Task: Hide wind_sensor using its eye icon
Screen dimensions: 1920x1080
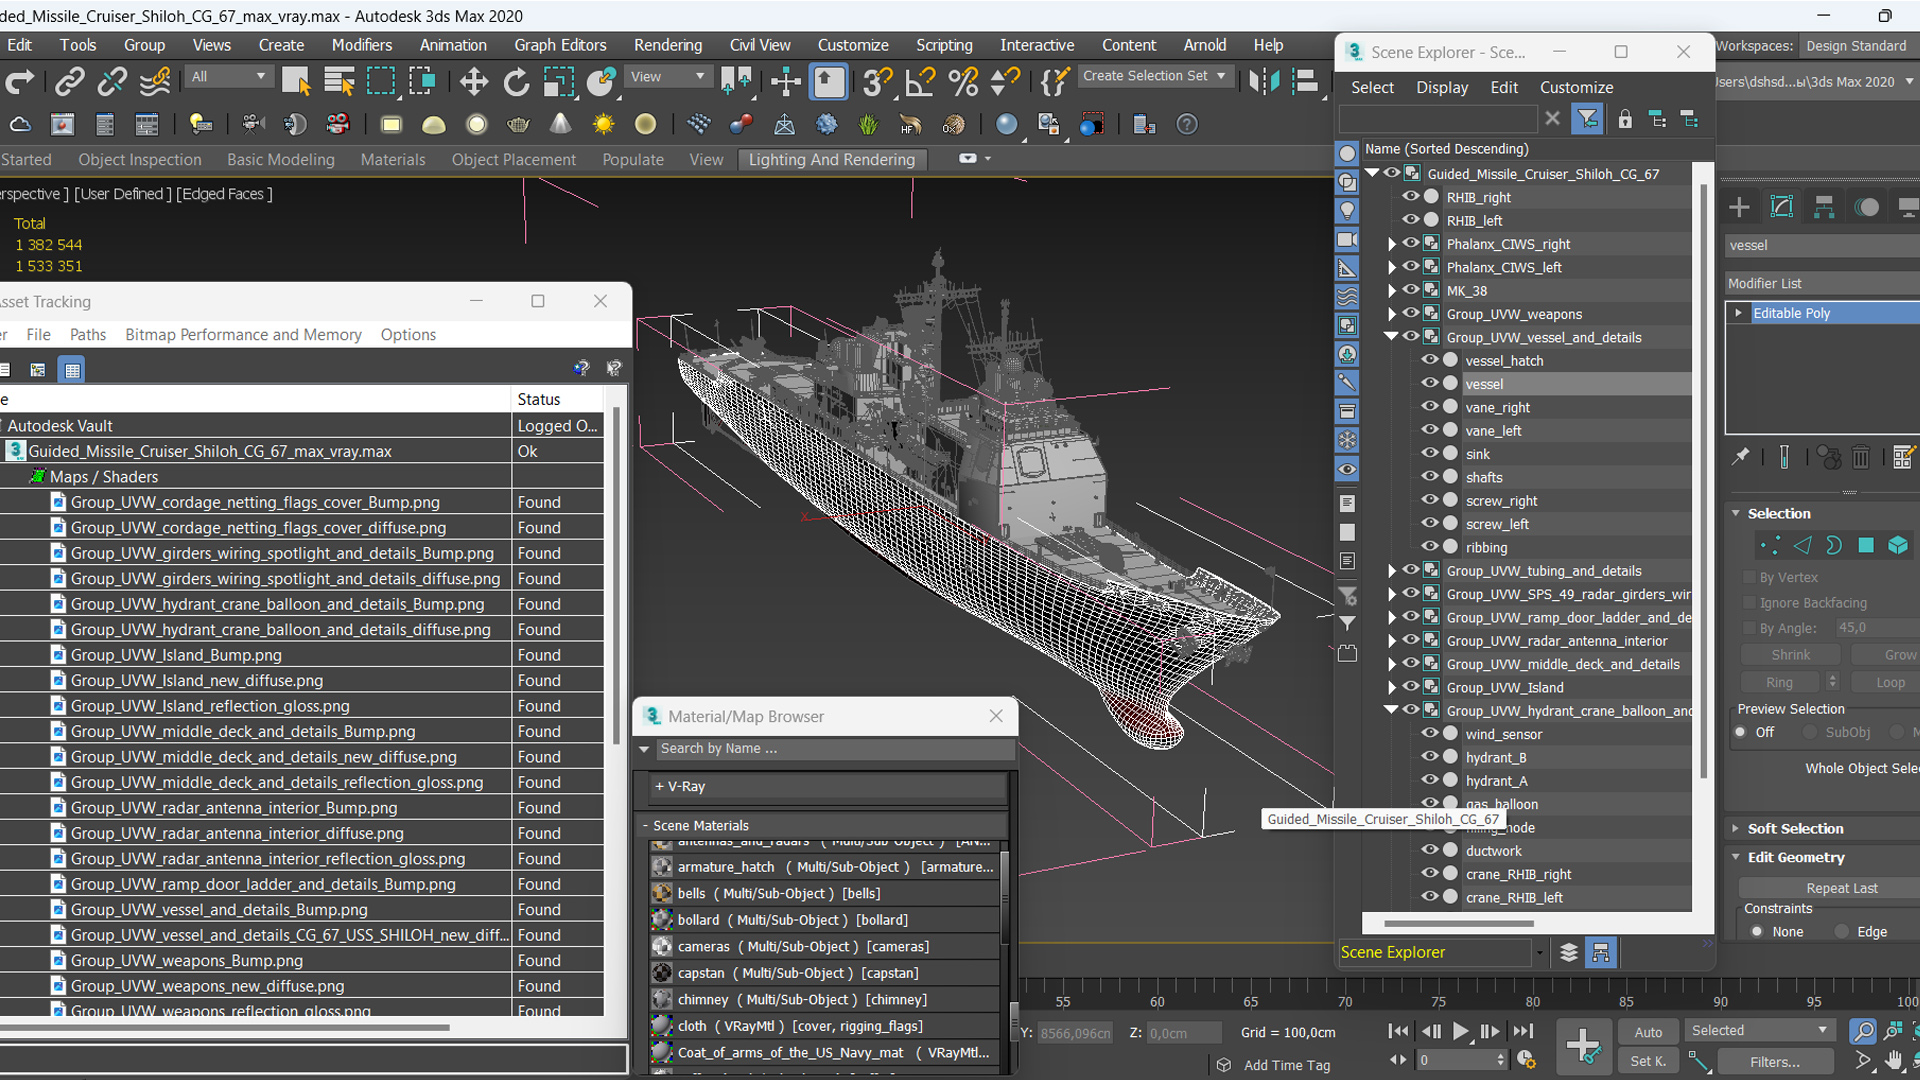Action: coord(1430,733)
